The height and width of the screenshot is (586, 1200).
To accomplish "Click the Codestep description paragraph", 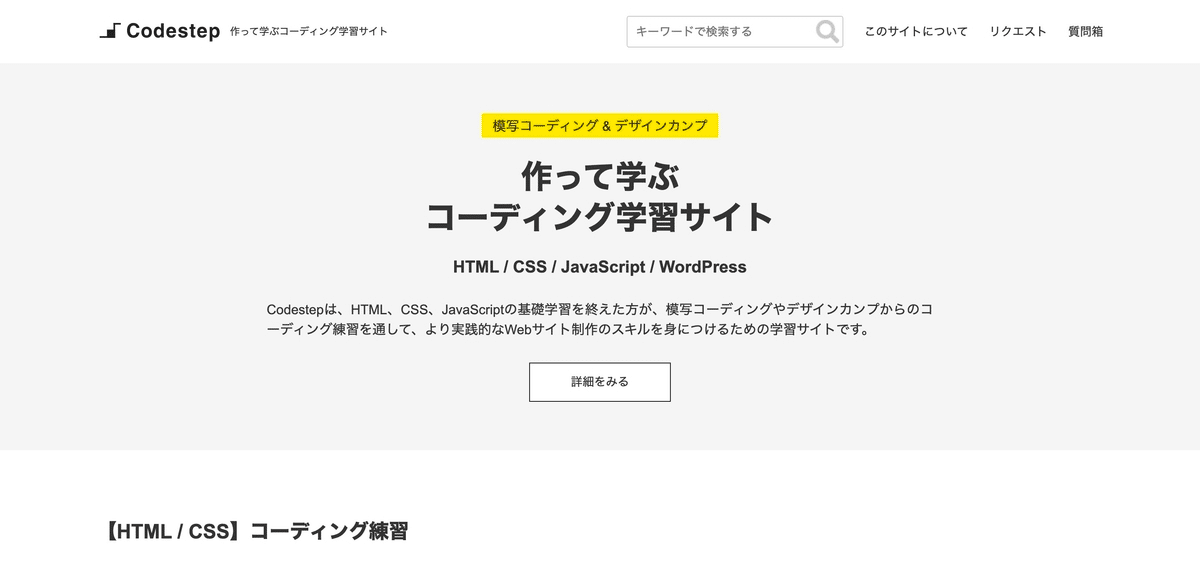I will pos(599,320).
